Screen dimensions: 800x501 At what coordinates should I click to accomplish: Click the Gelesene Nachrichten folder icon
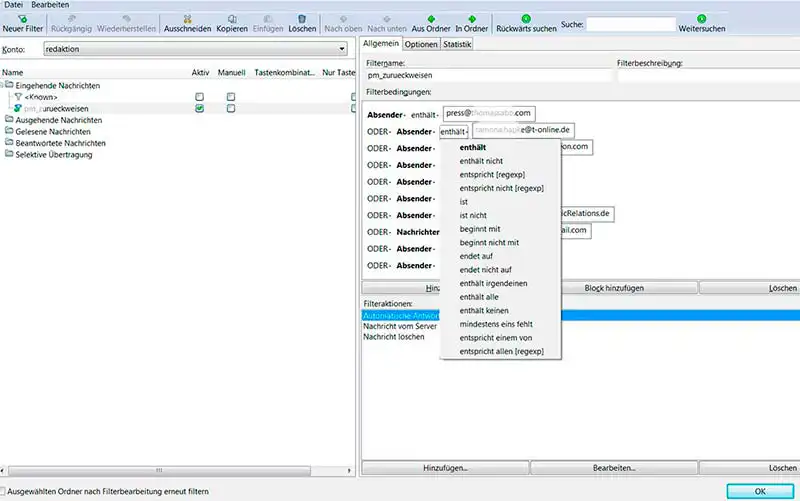[9, 131]
